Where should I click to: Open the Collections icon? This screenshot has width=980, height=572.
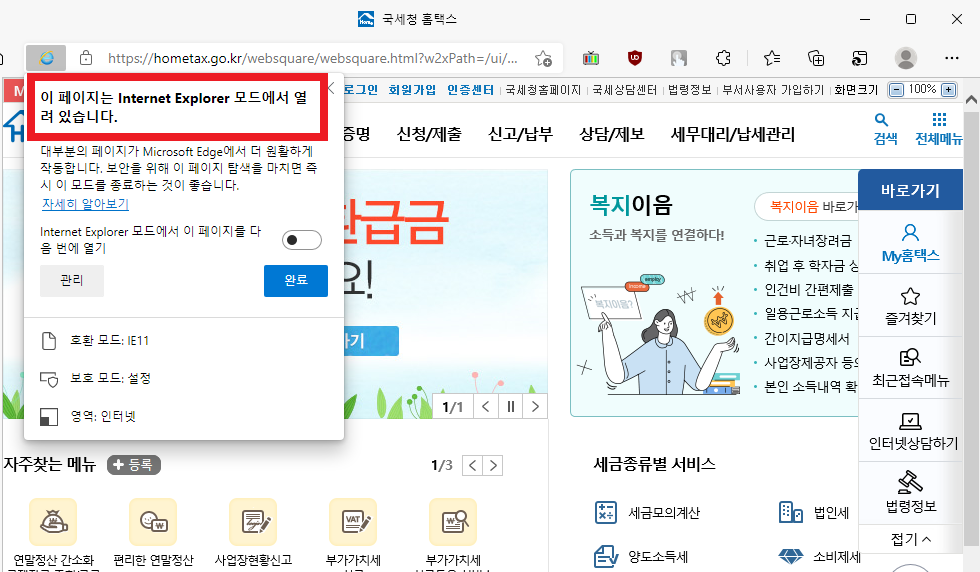816,58
